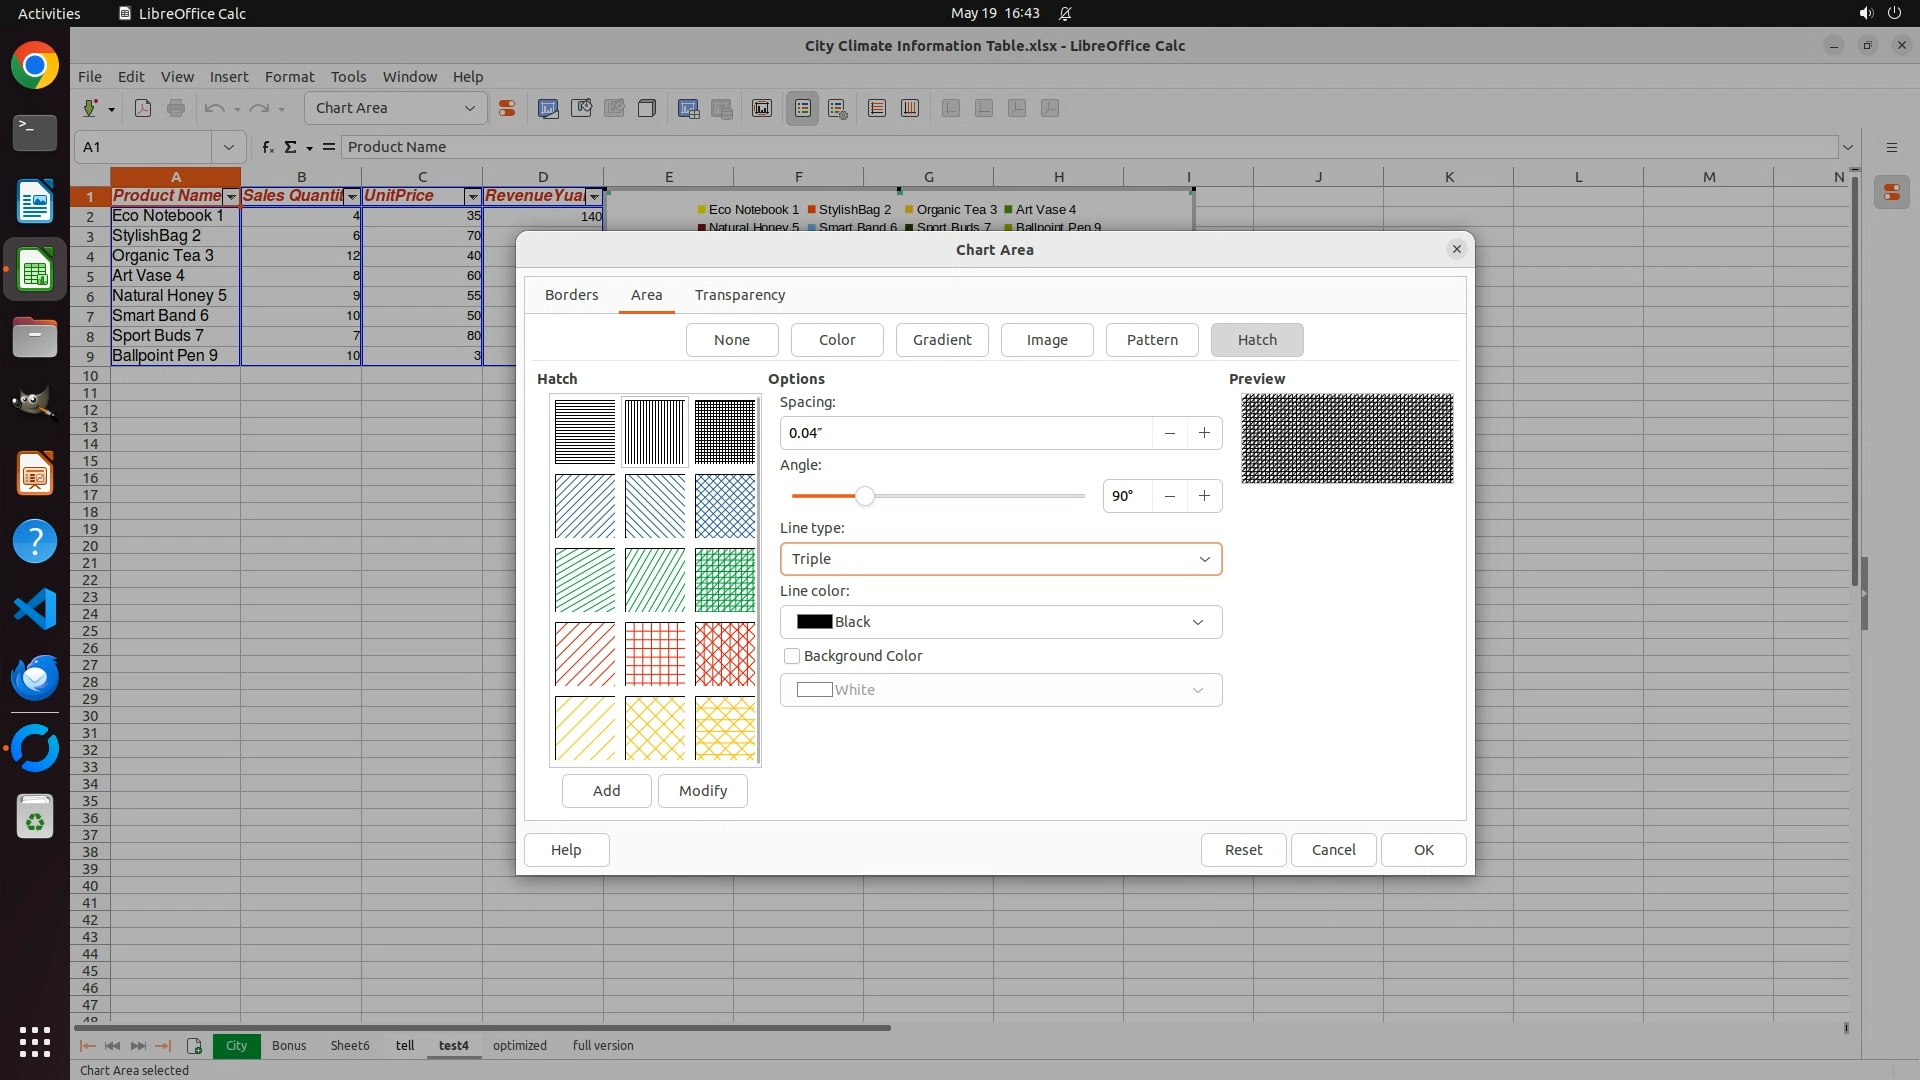Image resolution: width=1920 pixels, height=1080 pixels.
Task: Click the Export as PDF icon
Action: [x=143, y=108]
